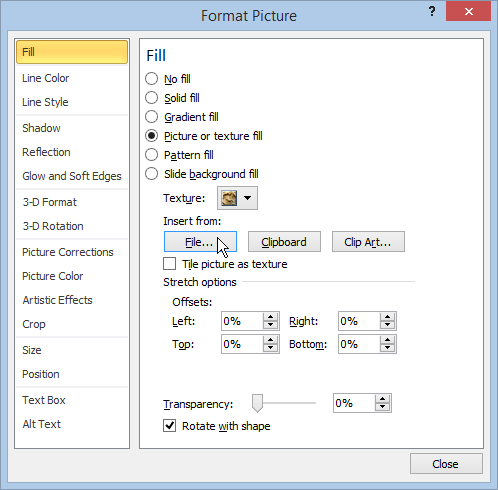Open Clip Art... picture source
Screen dimensions: 498x490
[x=368, y=242]
